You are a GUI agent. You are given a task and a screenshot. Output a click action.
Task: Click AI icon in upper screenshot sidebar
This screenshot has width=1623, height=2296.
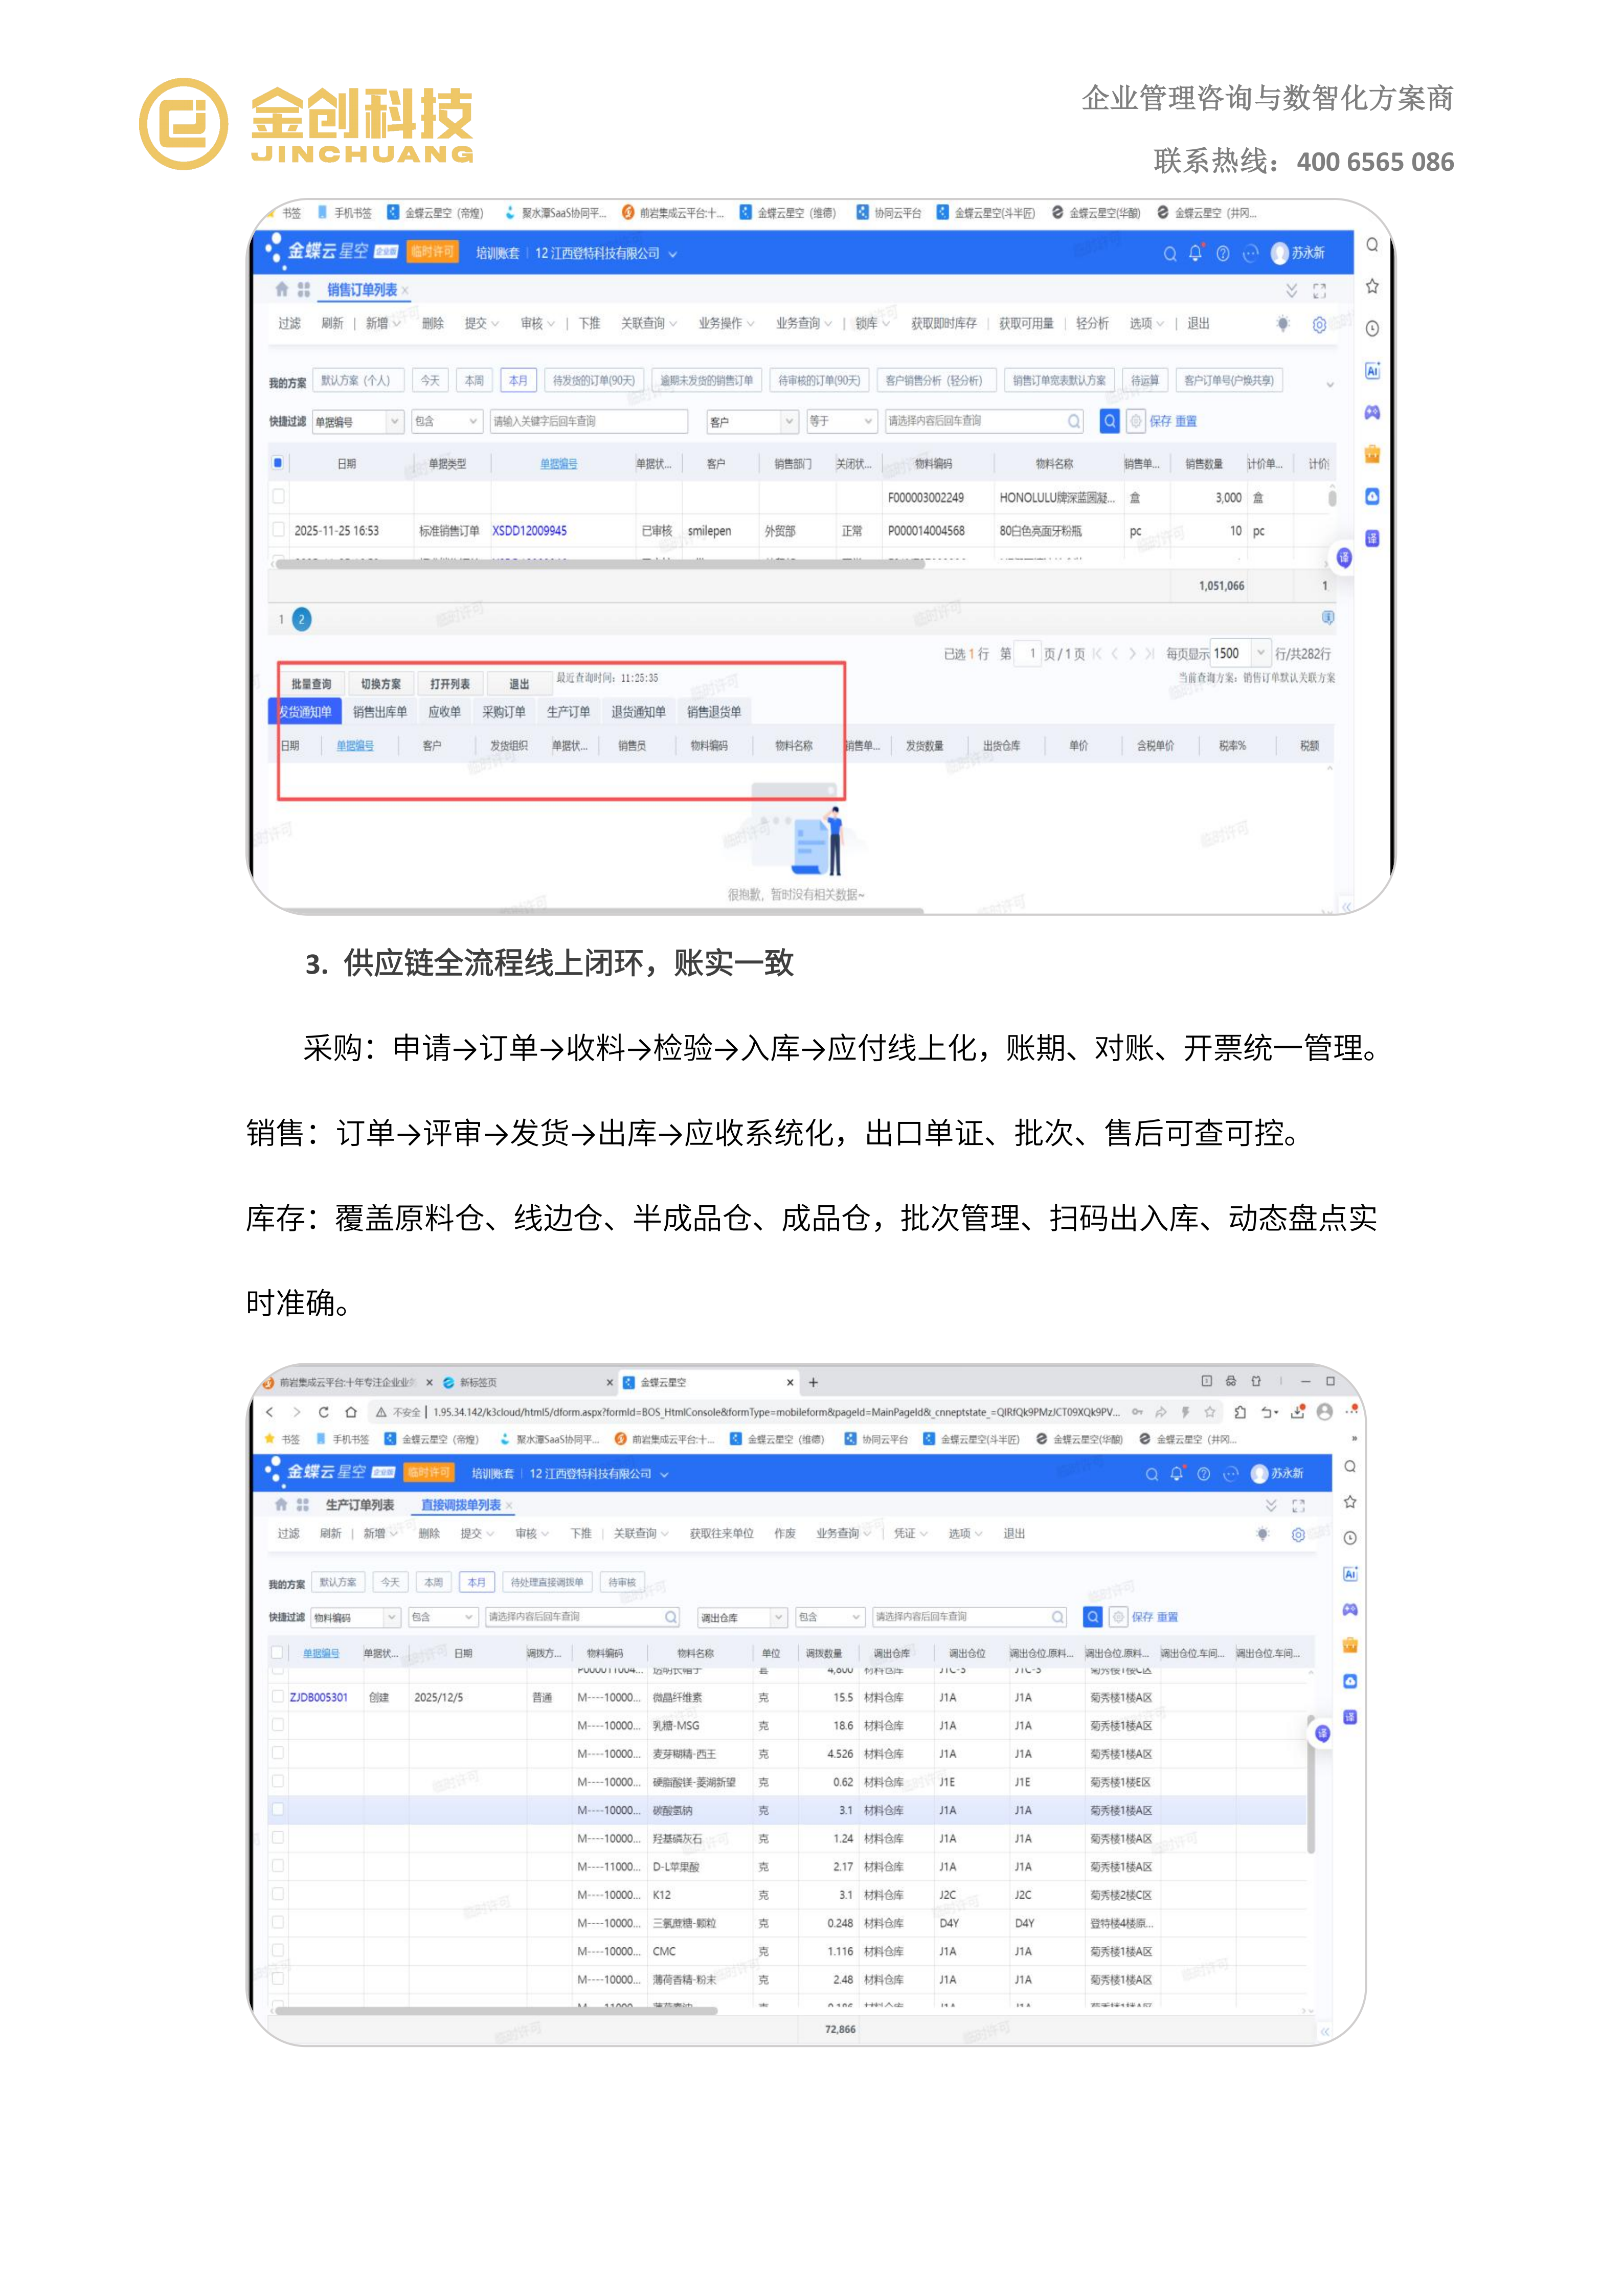pos(1372,370)
